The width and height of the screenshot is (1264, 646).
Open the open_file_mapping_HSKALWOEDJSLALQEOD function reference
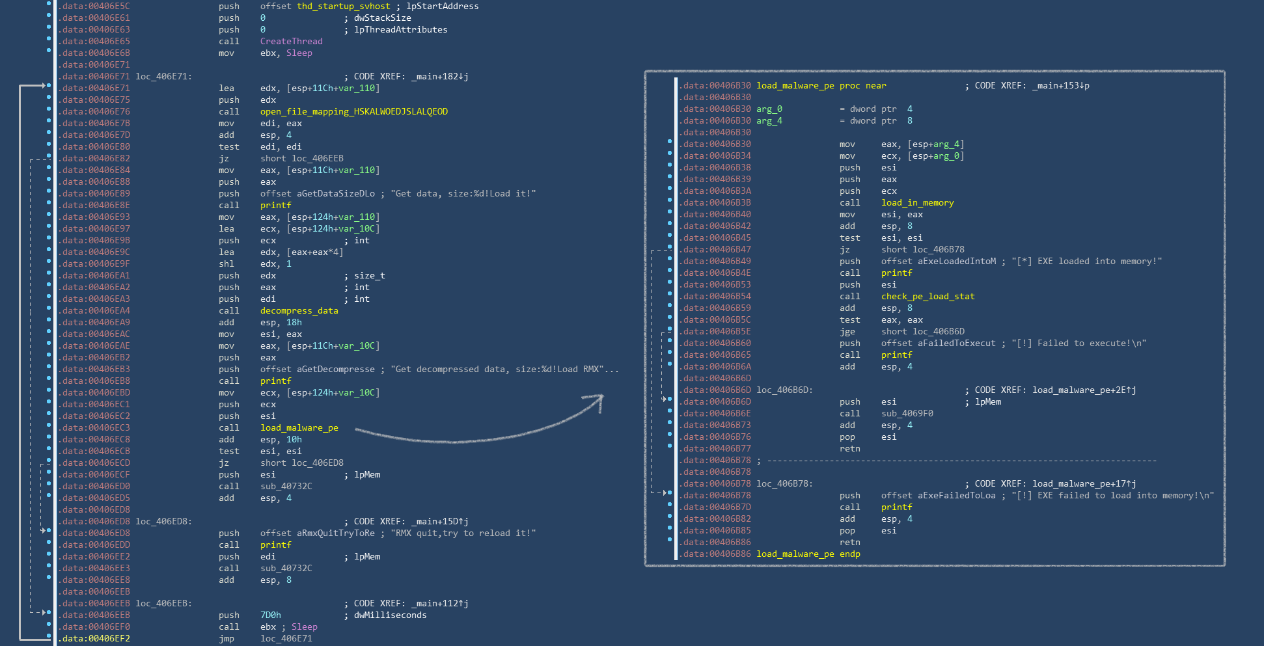(354, 112)
